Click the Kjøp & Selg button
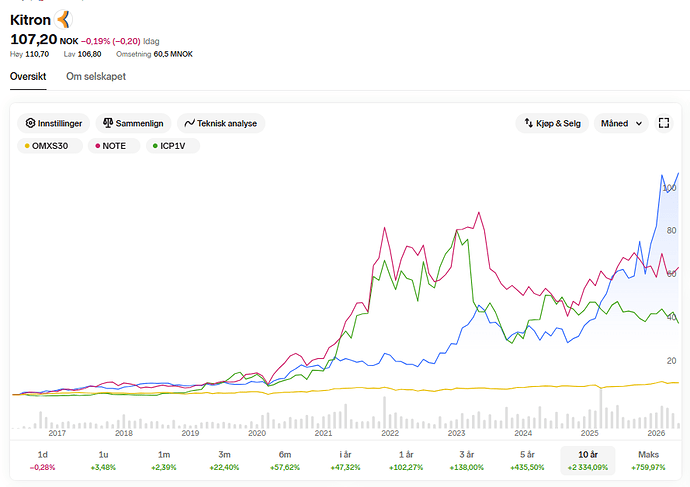The image size is (690, 487). coord(552,123)
